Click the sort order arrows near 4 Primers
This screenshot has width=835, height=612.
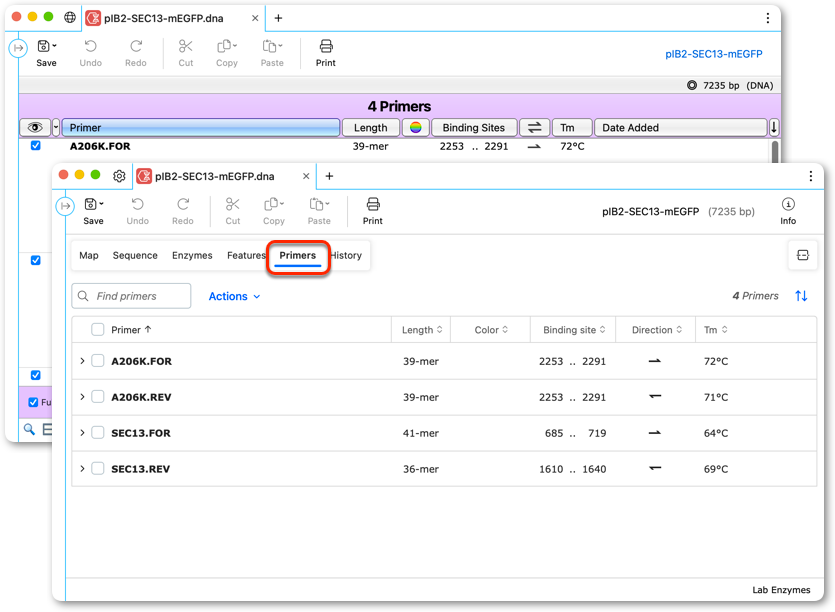pyautogui.click(x=801, y=296)
